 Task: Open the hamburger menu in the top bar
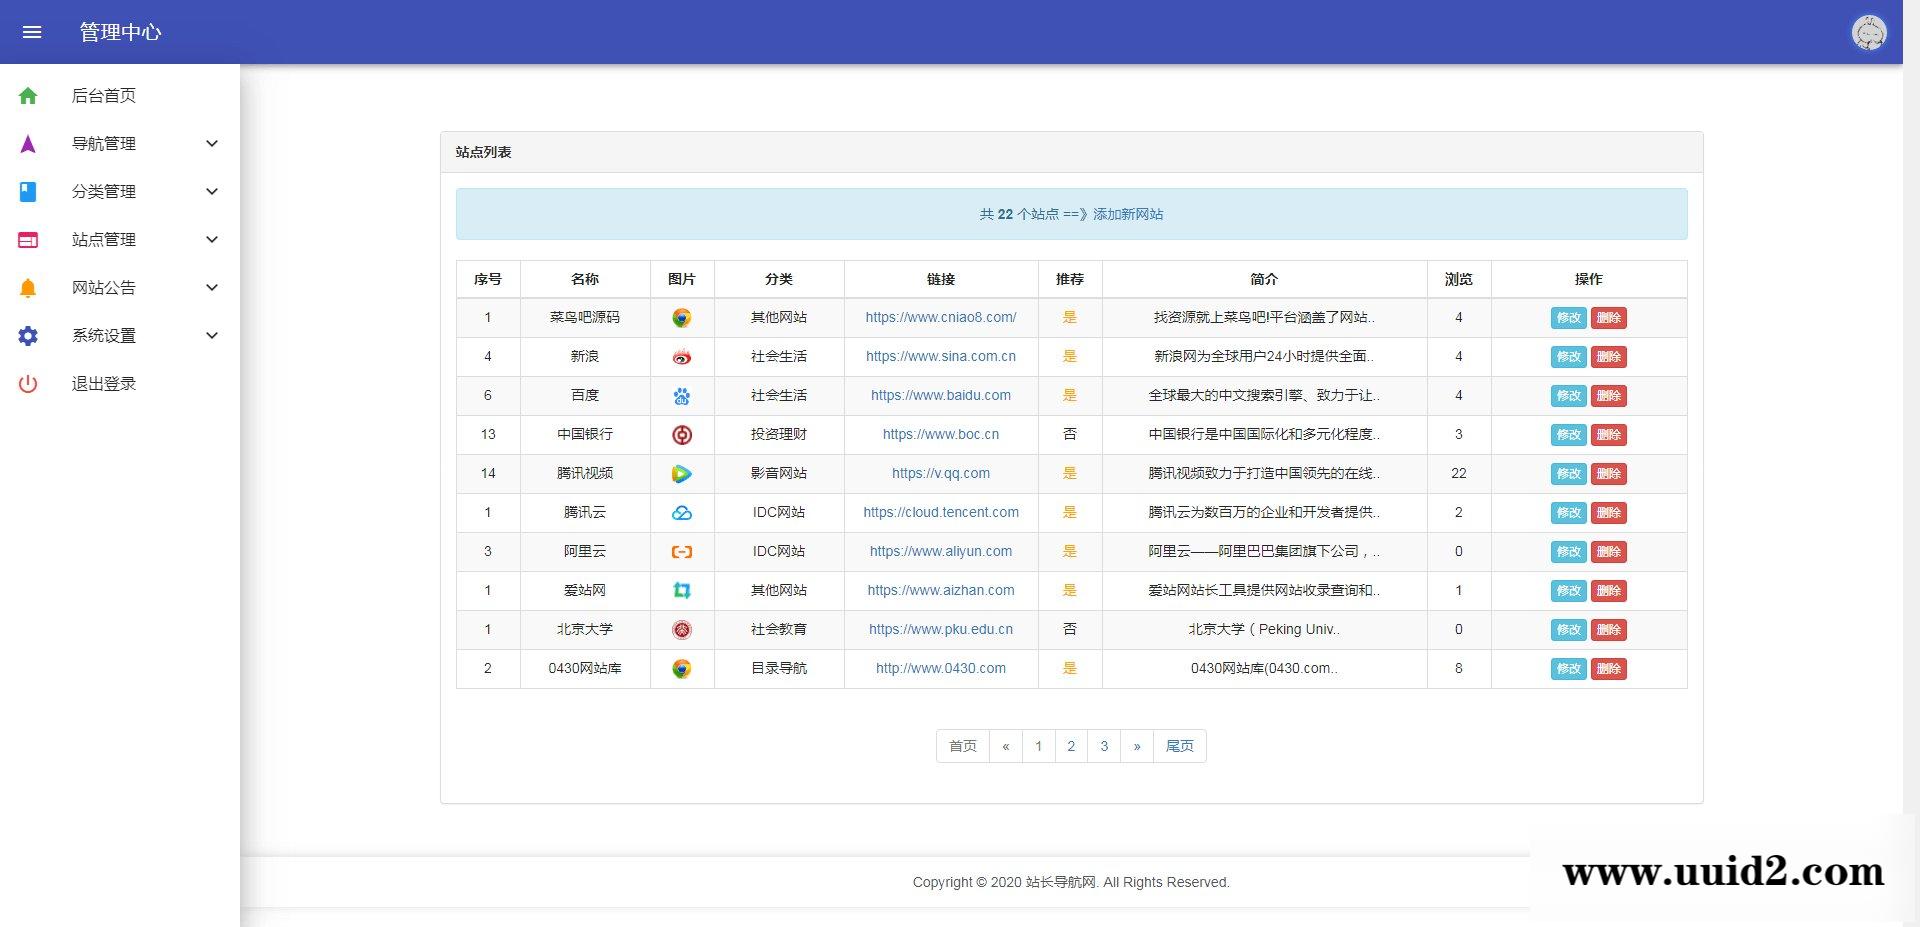[x=32, y=32]
